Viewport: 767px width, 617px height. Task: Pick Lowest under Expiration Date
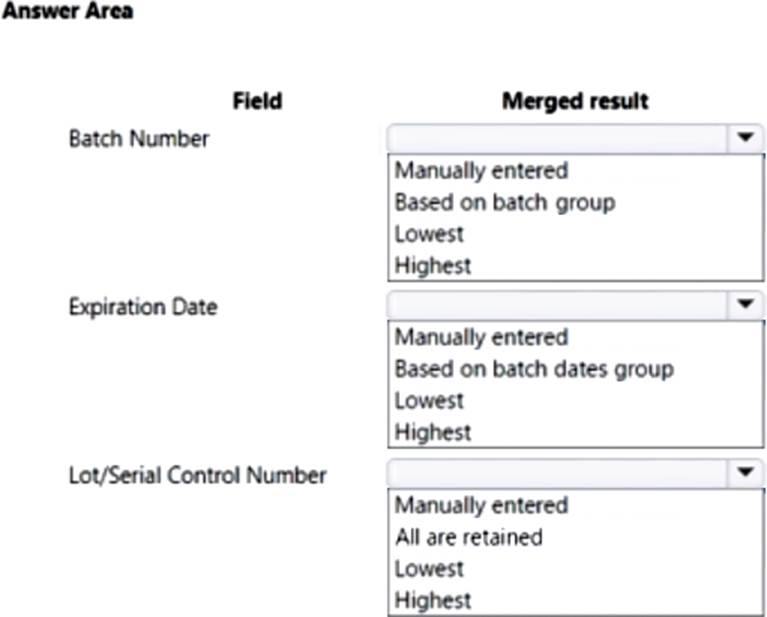429,401
